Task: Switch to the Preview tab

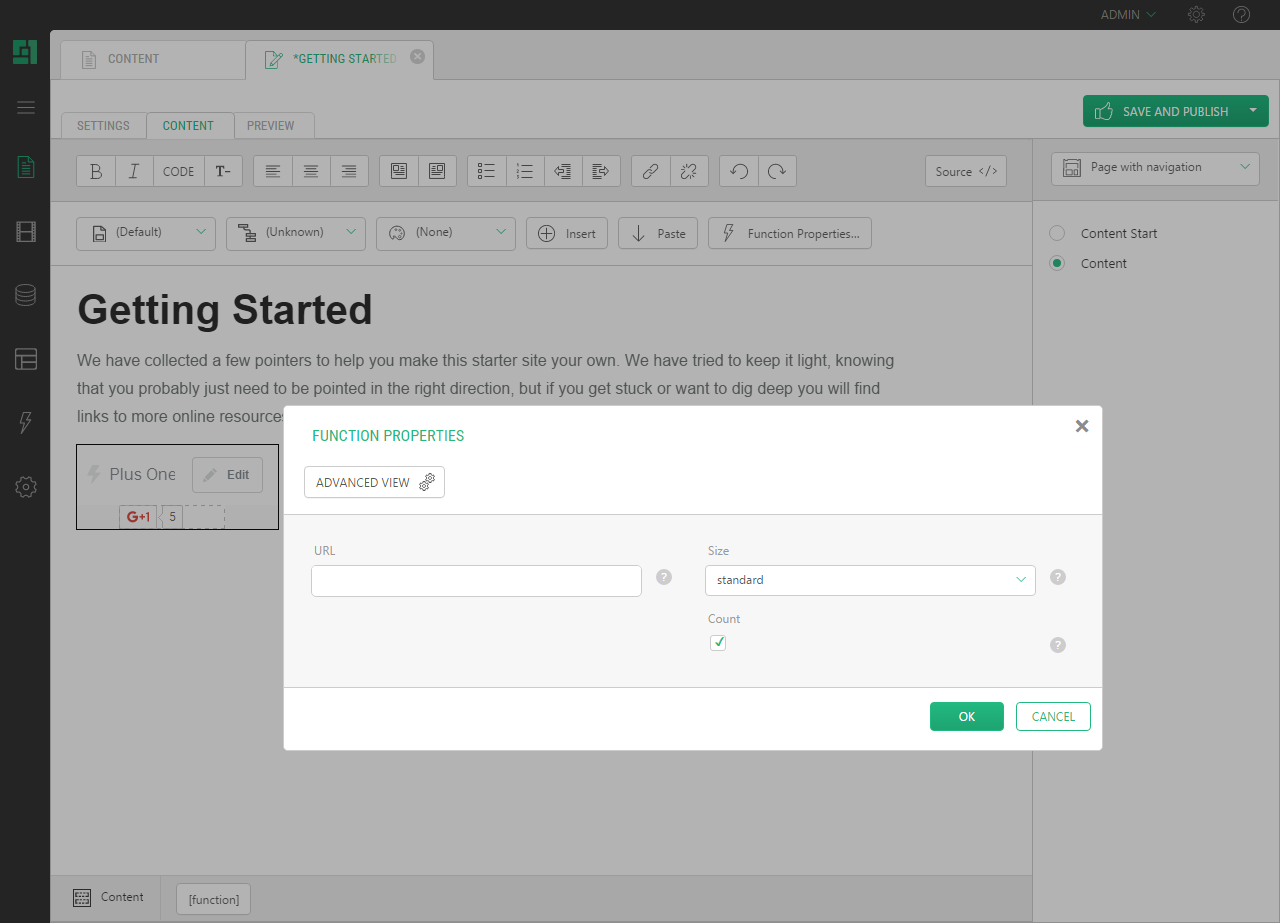Action: [x=271, y=126]
